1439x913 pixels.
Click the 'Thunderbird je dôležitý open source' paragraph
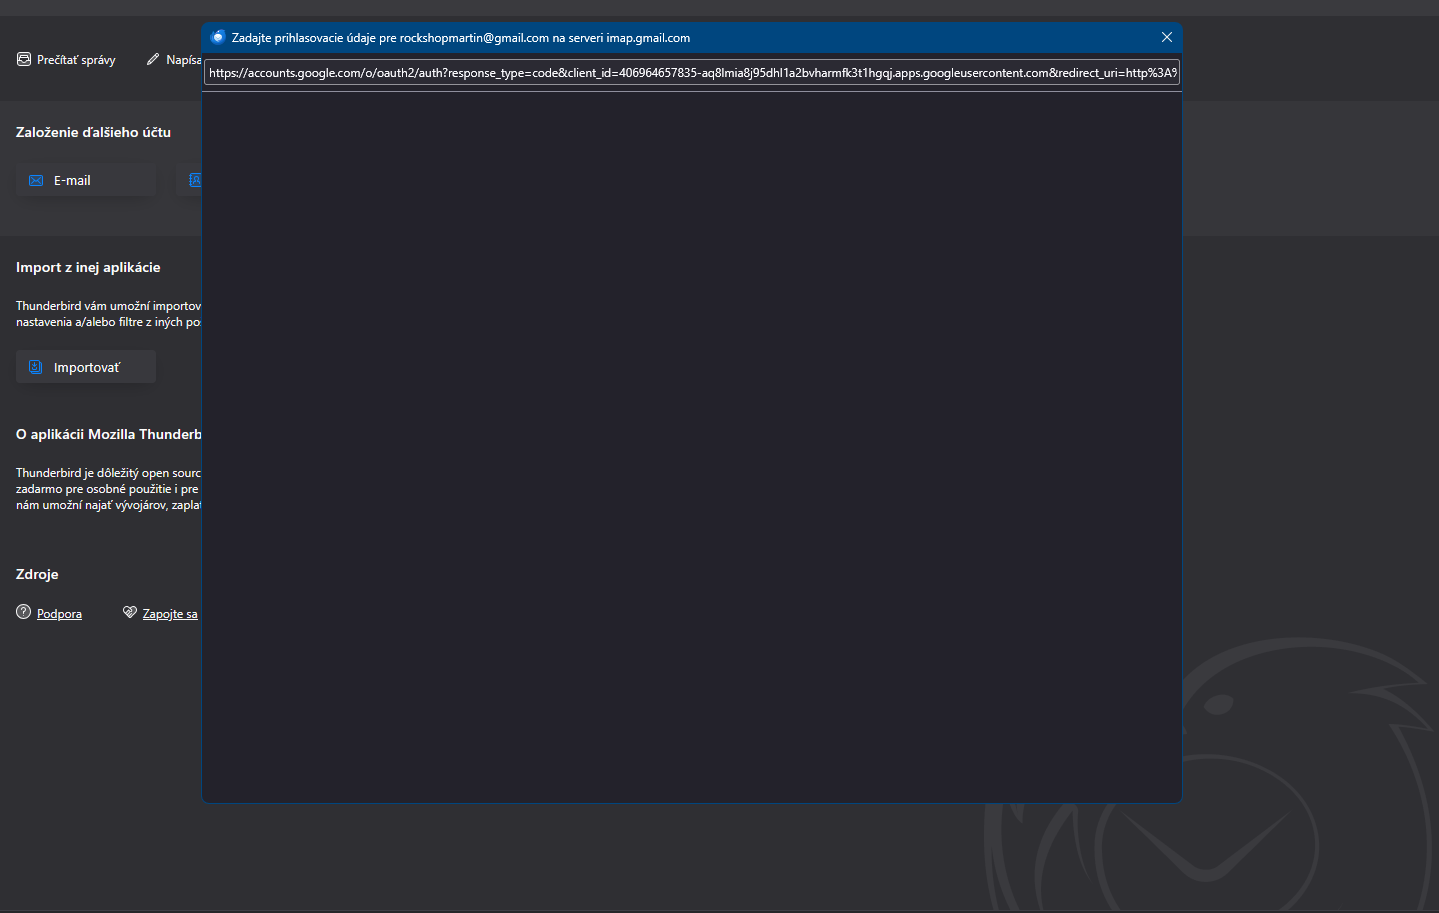[x=109, y=489]
